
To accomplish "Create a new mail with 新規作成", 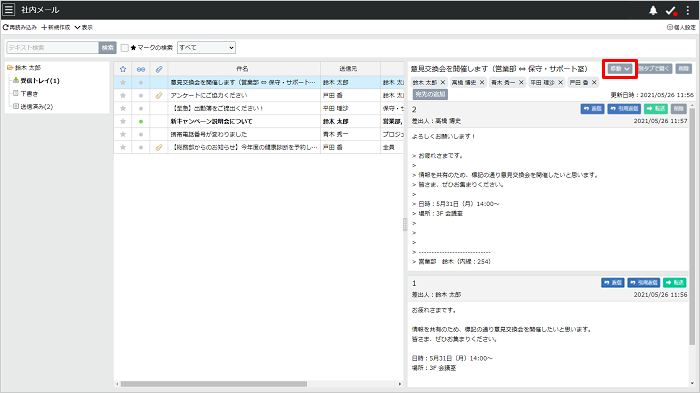I will click(56, 27).
